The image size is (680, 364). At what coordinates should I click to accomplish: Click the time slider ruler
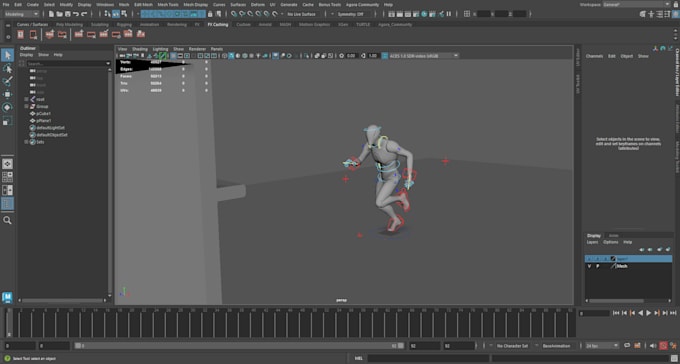click(x=291, y=323)
